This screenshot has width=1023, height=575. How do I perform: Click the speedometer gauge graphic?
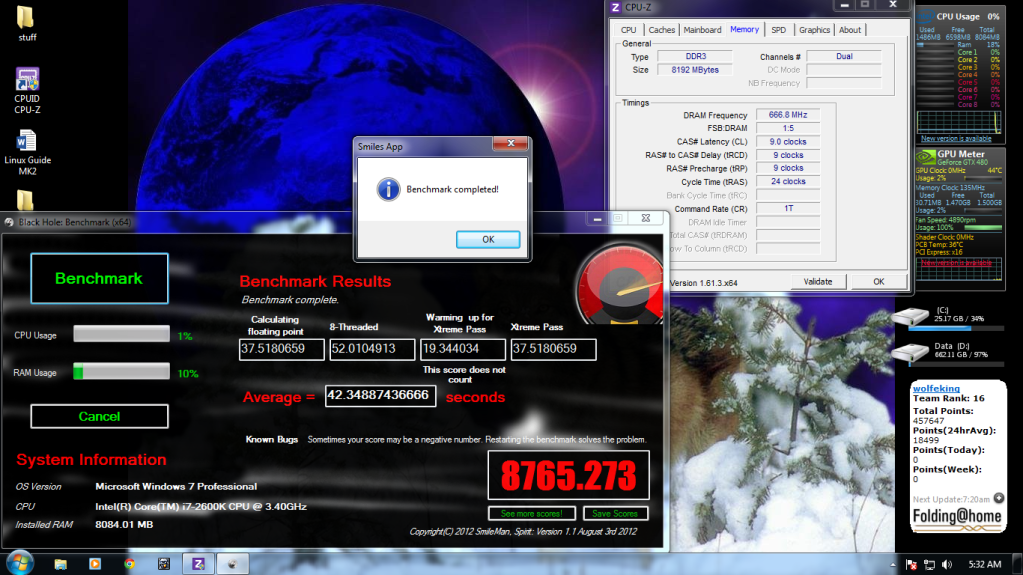[x=620, y=284]
